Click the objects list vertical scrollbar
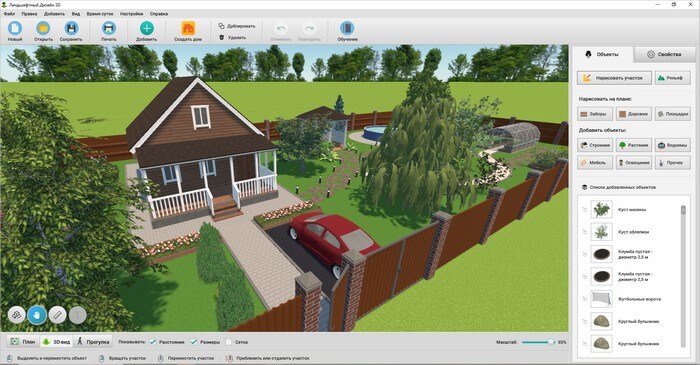The image size is (700, 365). pos(683,276)
